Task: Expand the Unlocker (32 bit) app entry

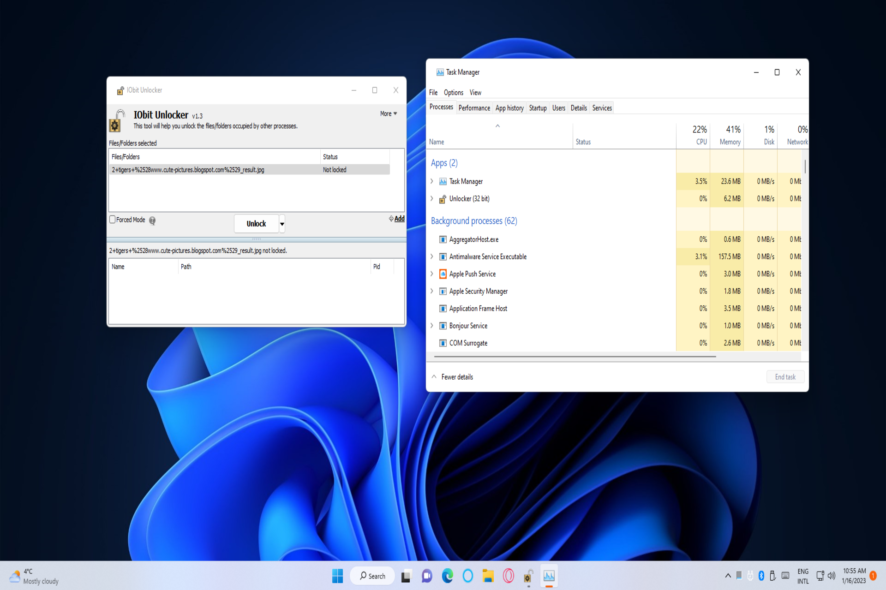Action: coord(432,198)
